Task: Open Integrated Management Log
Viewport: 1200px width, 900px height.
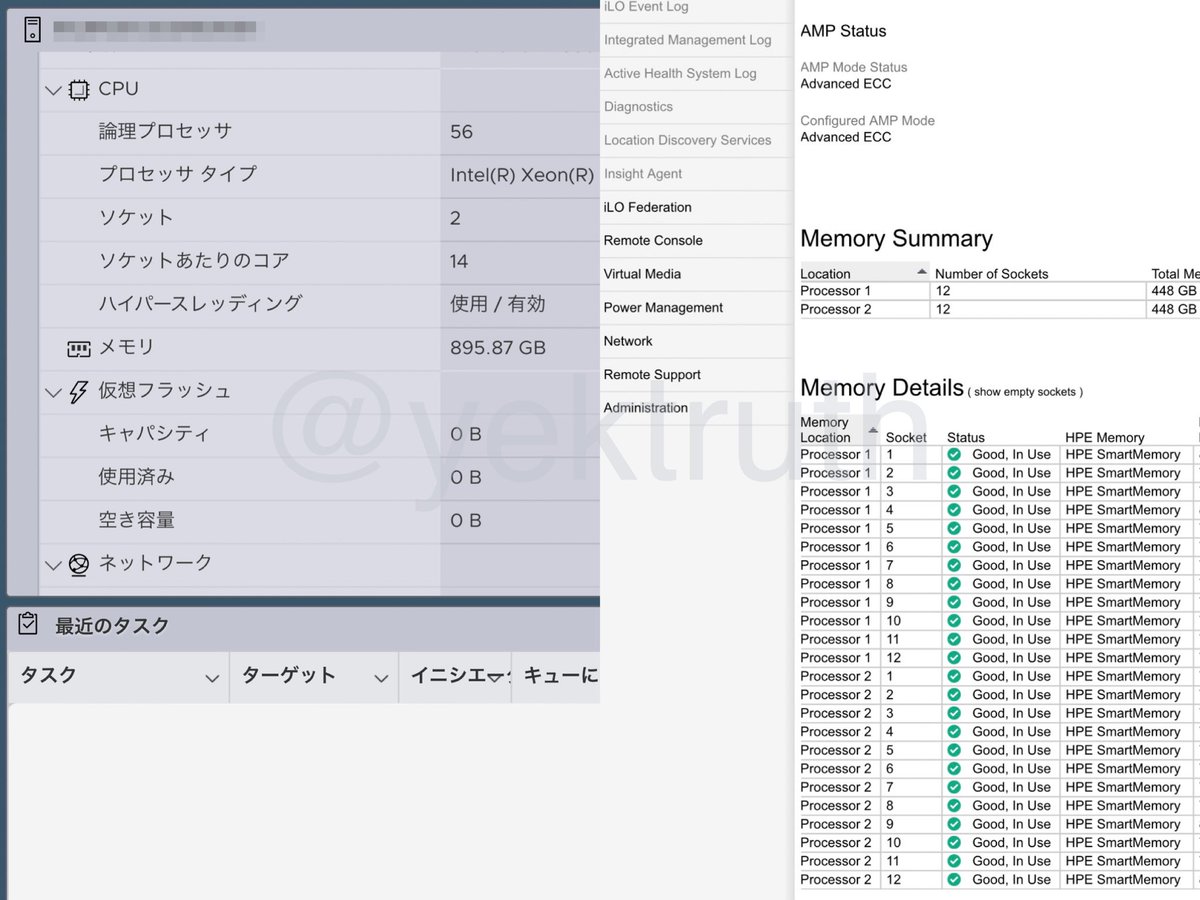Action: click(x=687, y=40)
